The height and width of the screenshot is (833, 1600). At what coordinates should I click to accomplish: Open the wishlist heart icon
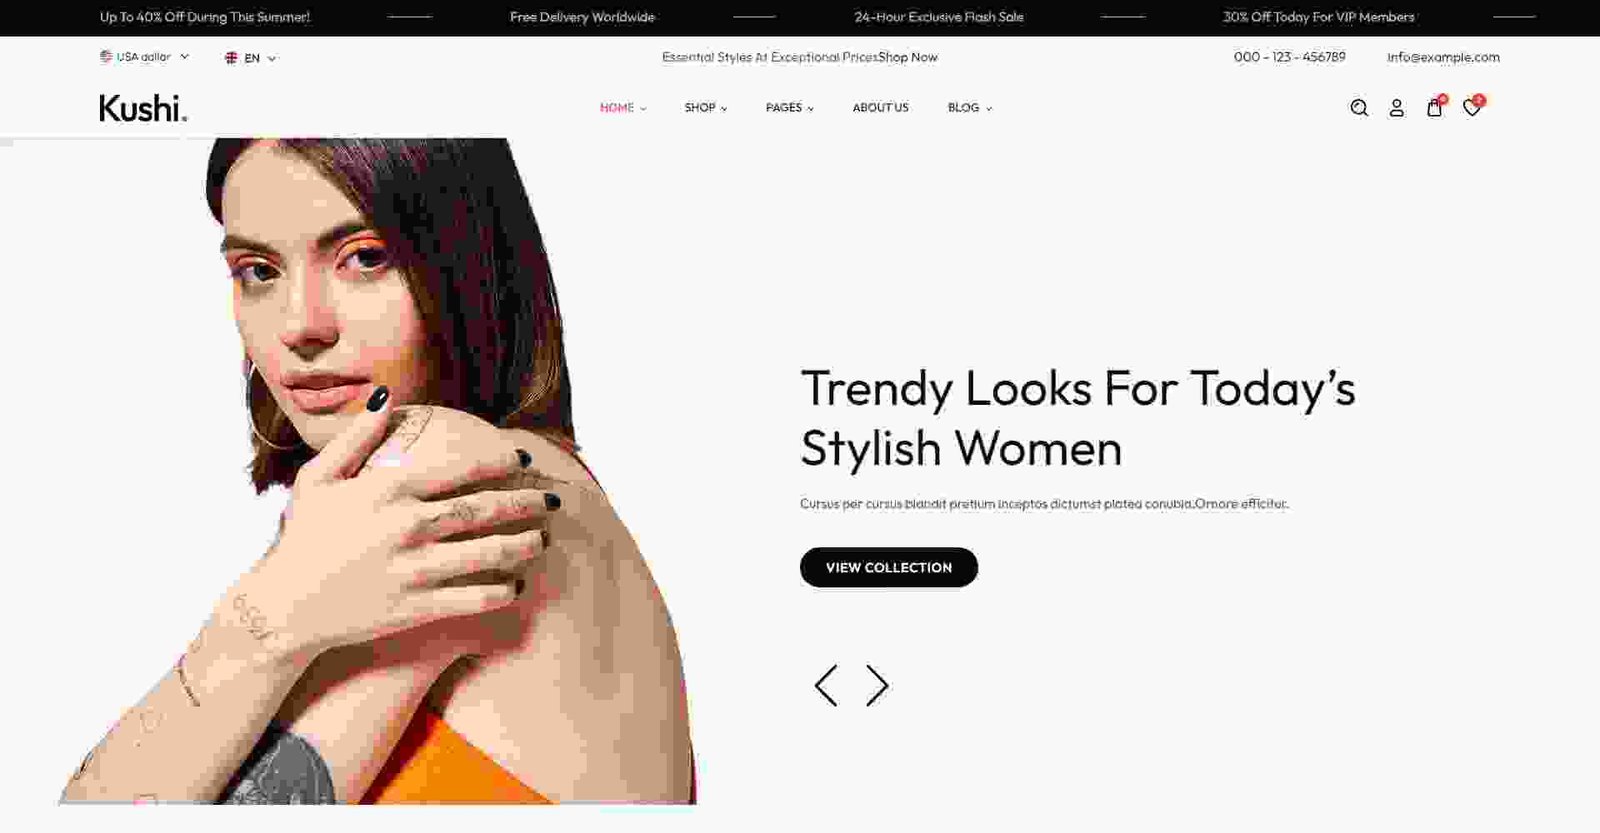(1472, 107)
